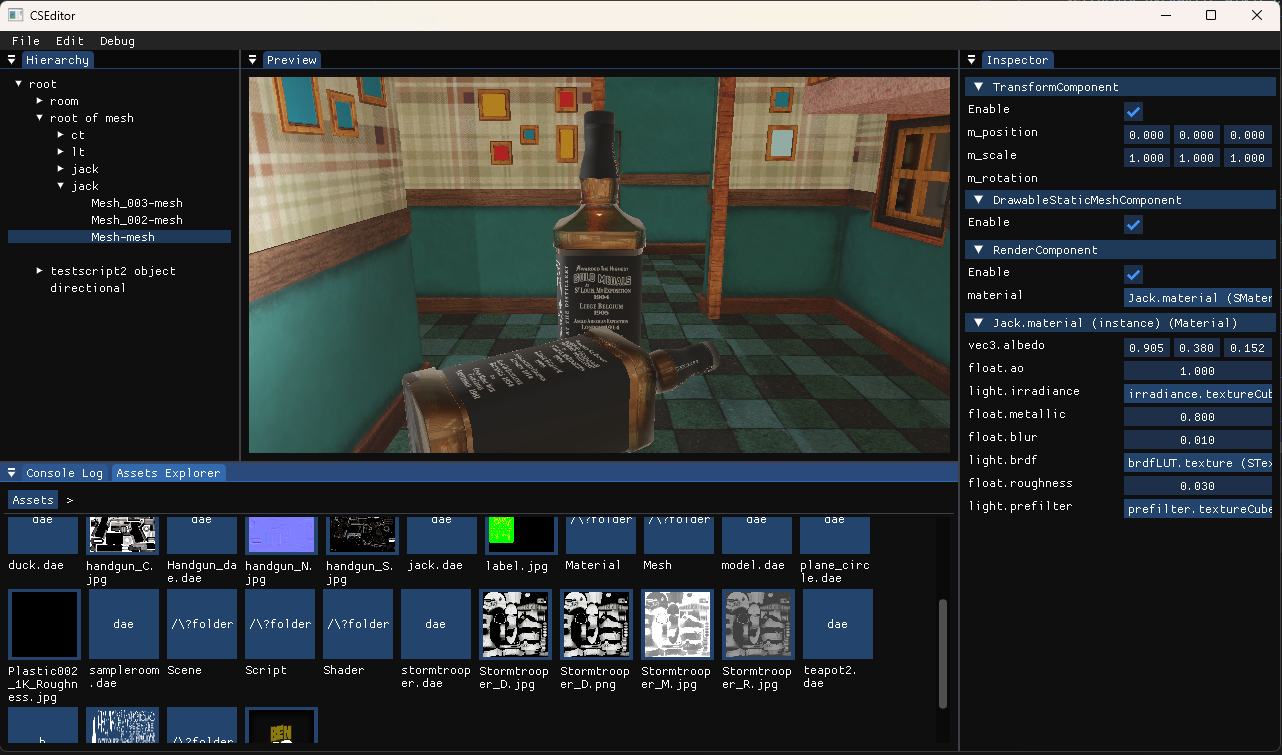Pick the Stormtrooper_R.jpg roughness texture
This screenshot has width=1282, height=755.
tap(757, 624)
